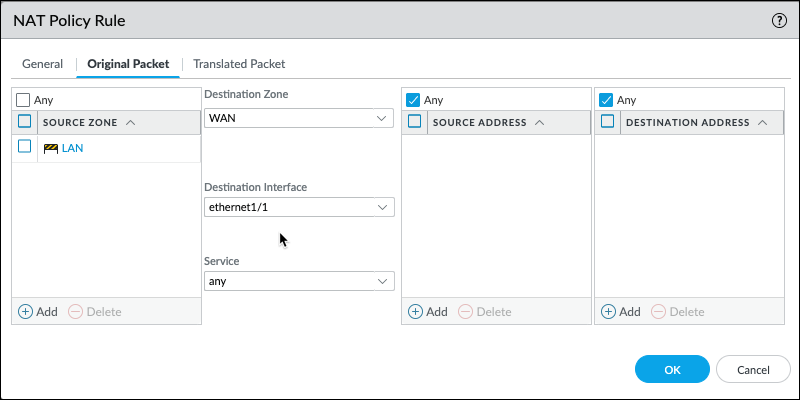Switch to the General tab
This screenshot has height=400, width=800.
coord(43,64)
